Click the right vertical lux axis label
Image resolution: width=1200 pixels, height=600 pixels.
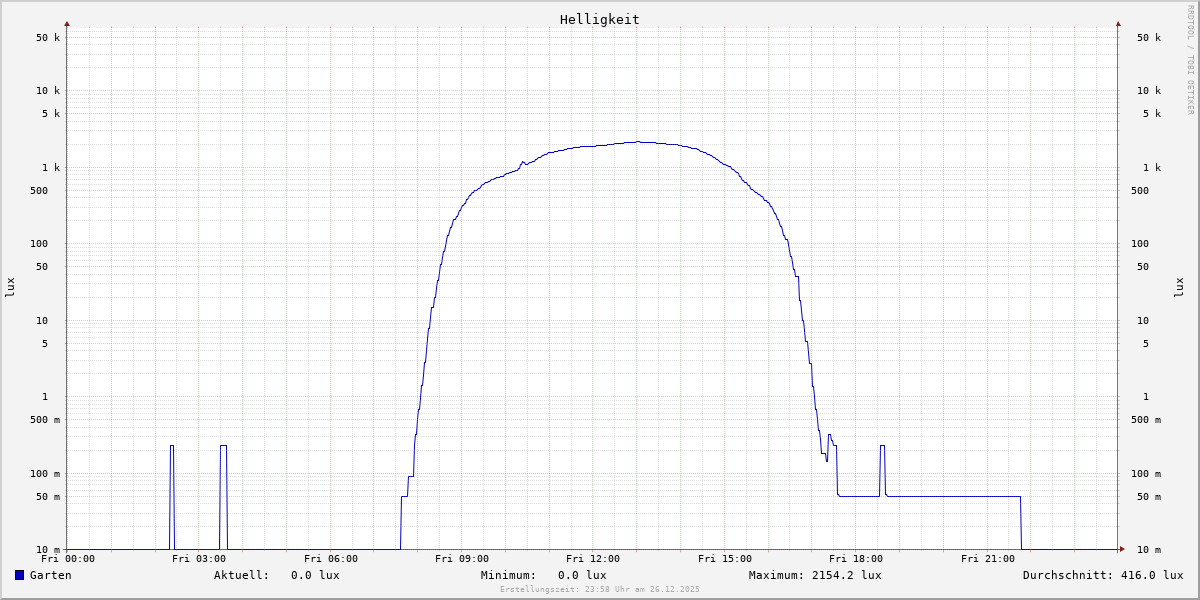pyautogui.click(x=1179, y=287)
